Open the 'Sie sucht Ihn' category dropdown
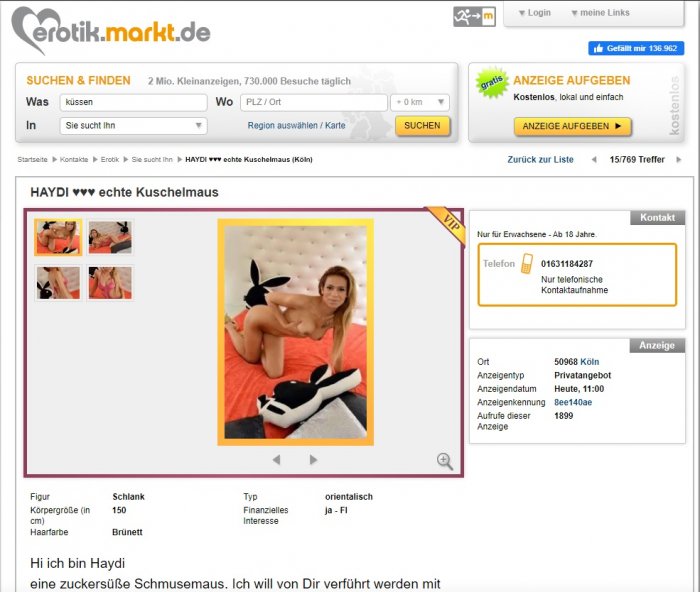This screenshot has width=700, height=592. 133,125
